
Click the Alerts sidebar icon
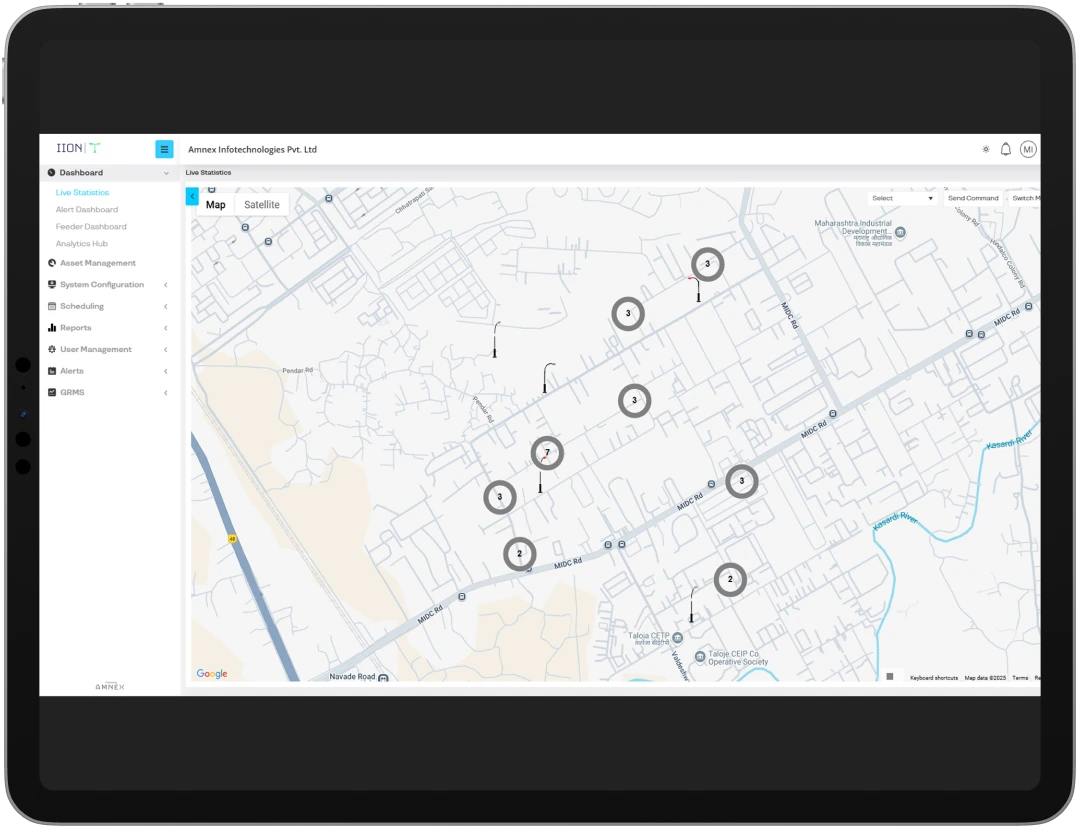[52, 371]
